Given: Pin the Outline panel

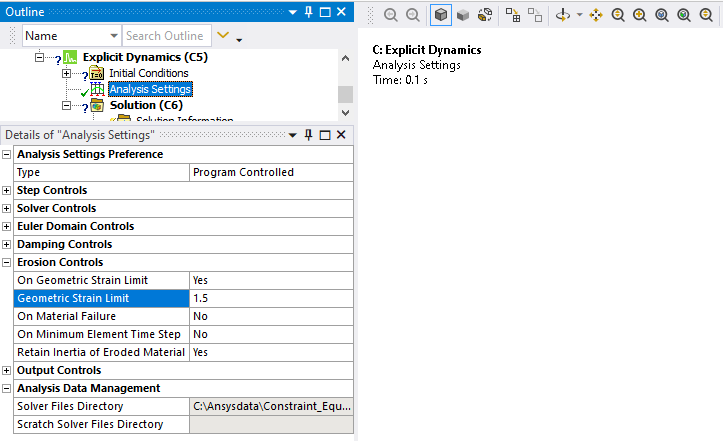Looking at the screenshot, I should pyautogui.click(x=308, y=12).
